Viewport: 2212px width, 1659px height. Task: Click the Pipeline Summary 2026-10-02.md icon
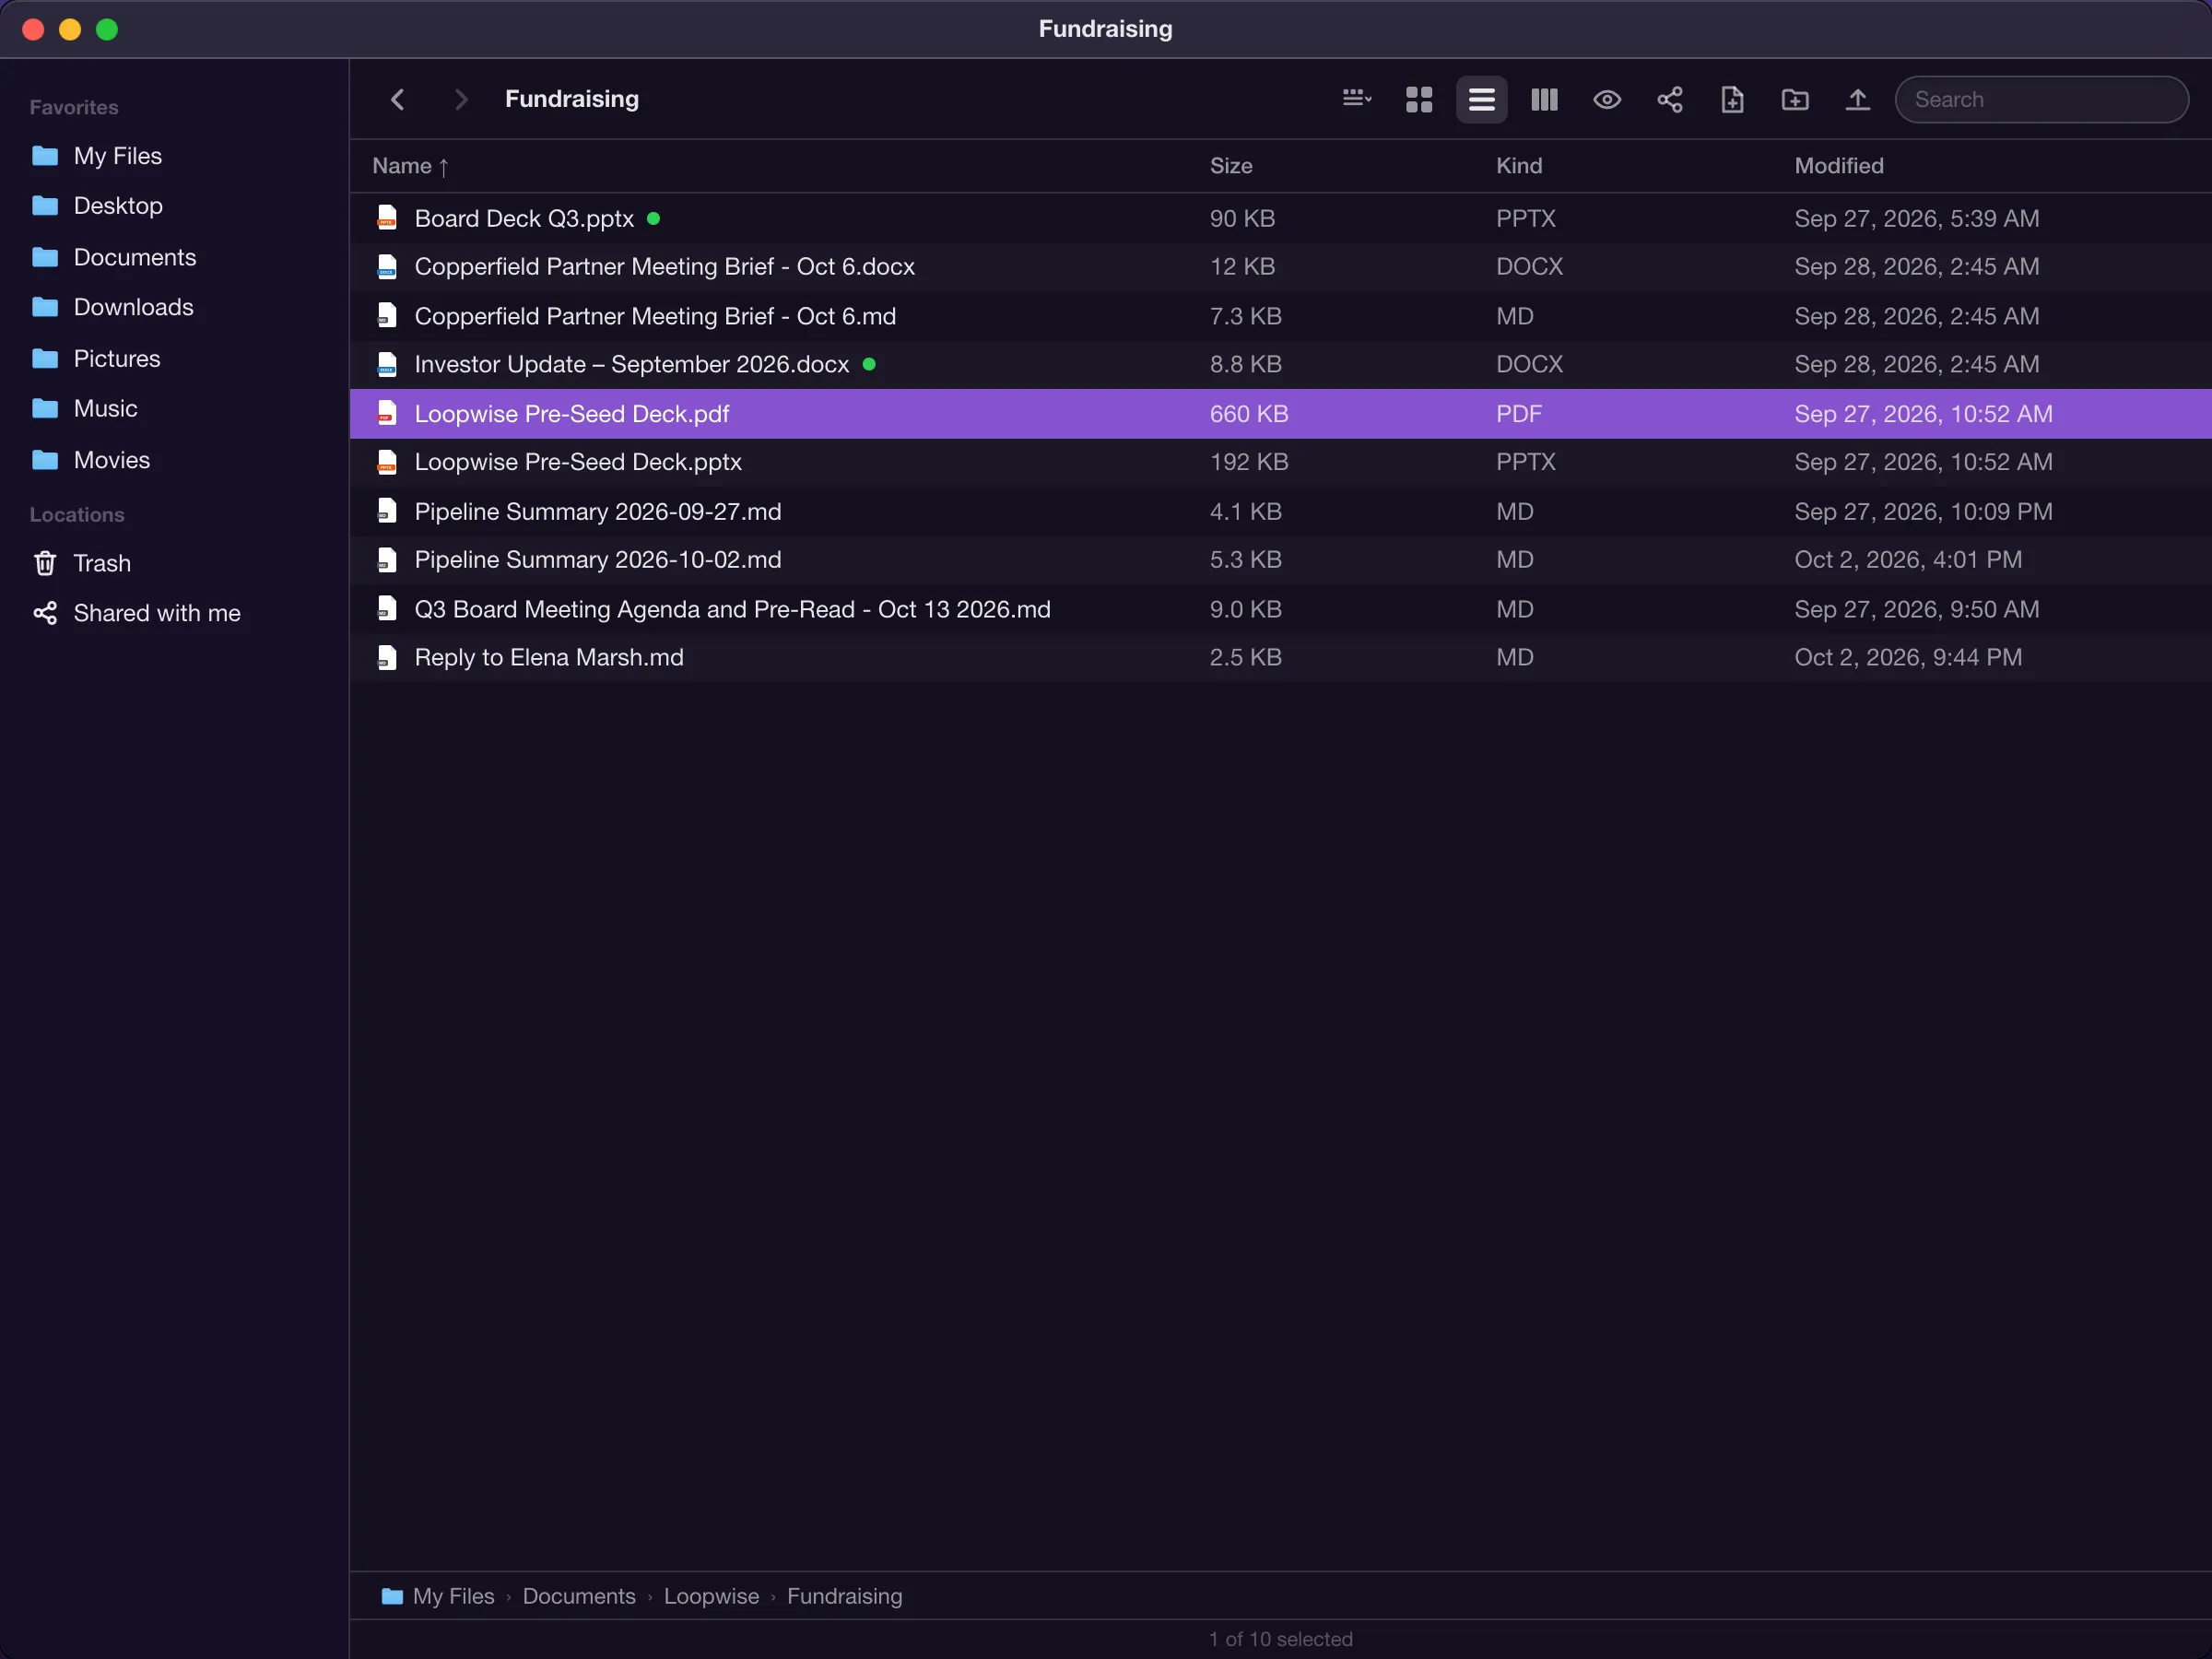[x=387, y=560]
